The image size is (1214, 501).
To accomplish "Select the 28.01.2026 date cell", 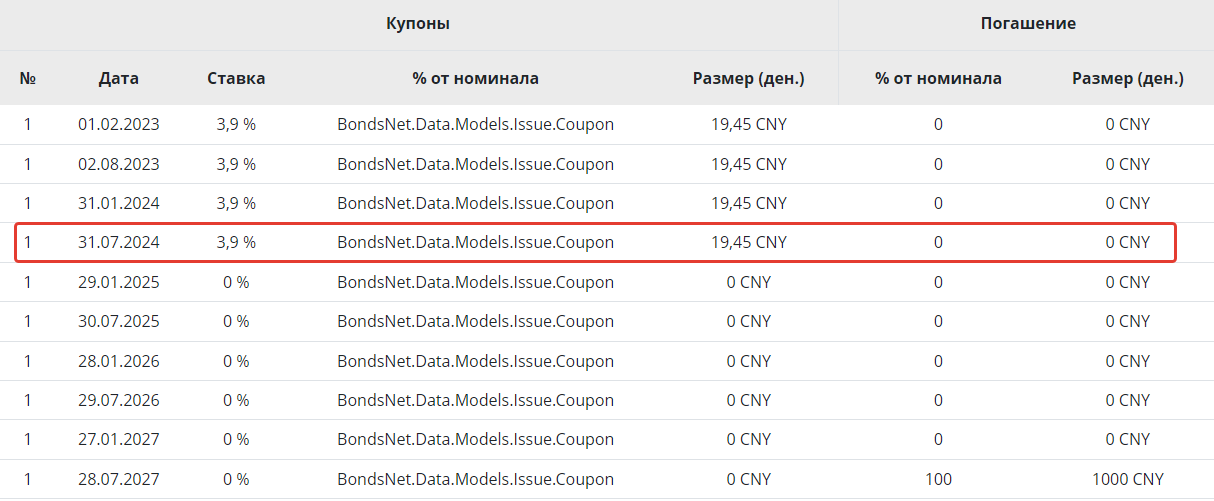I will click(119, 361).
